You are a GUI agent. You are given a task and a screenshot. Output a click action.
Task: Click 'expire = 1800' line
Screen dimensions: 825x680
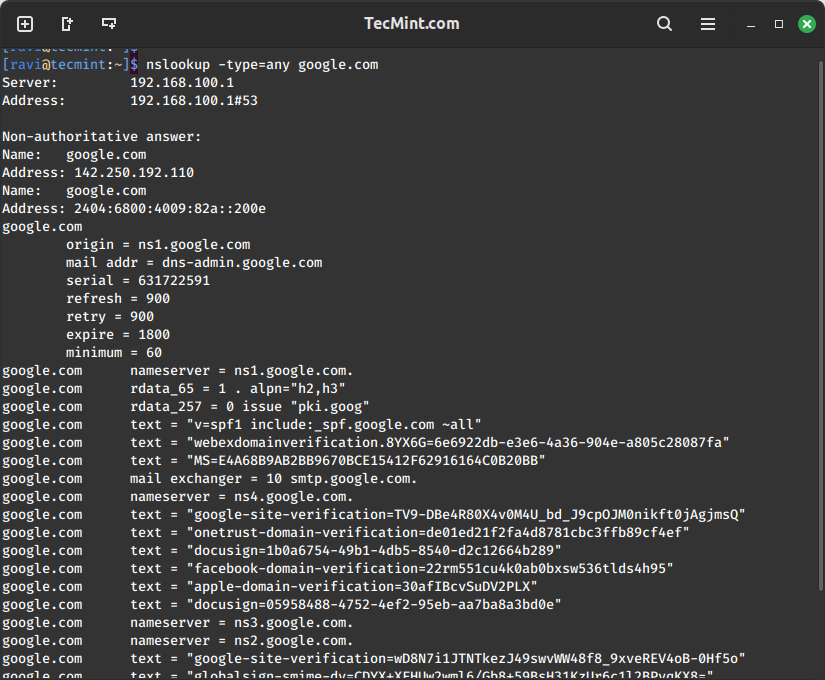tap(118, 335)
